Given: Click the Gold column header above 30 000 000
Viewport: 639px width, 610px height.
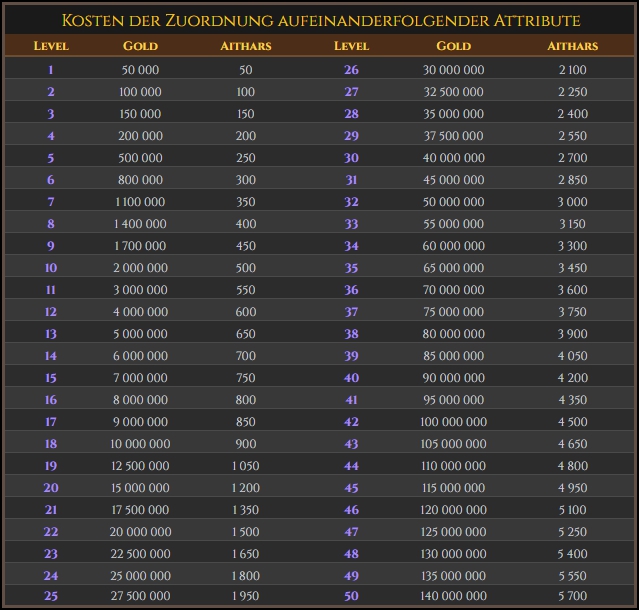Looking at the screenshot, I should point(454,46).
